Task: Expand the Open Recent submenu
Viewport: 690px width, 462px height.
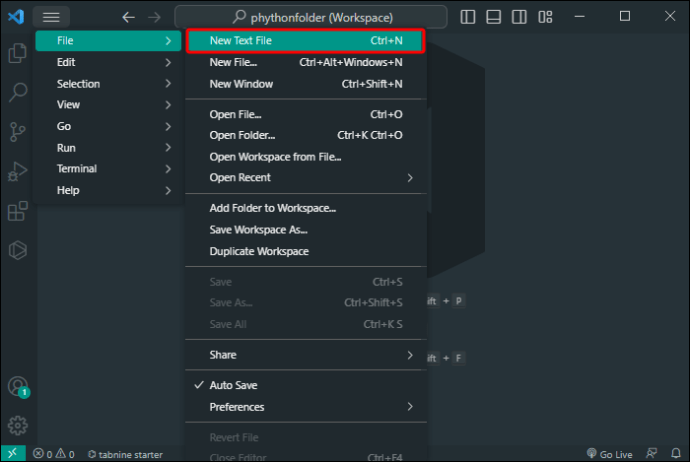Action: (306, 177)
